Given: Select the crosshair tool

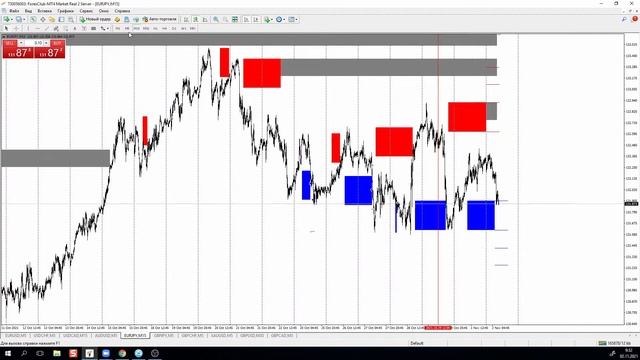Looking at the screenshot, I should (x=16, y=28).
